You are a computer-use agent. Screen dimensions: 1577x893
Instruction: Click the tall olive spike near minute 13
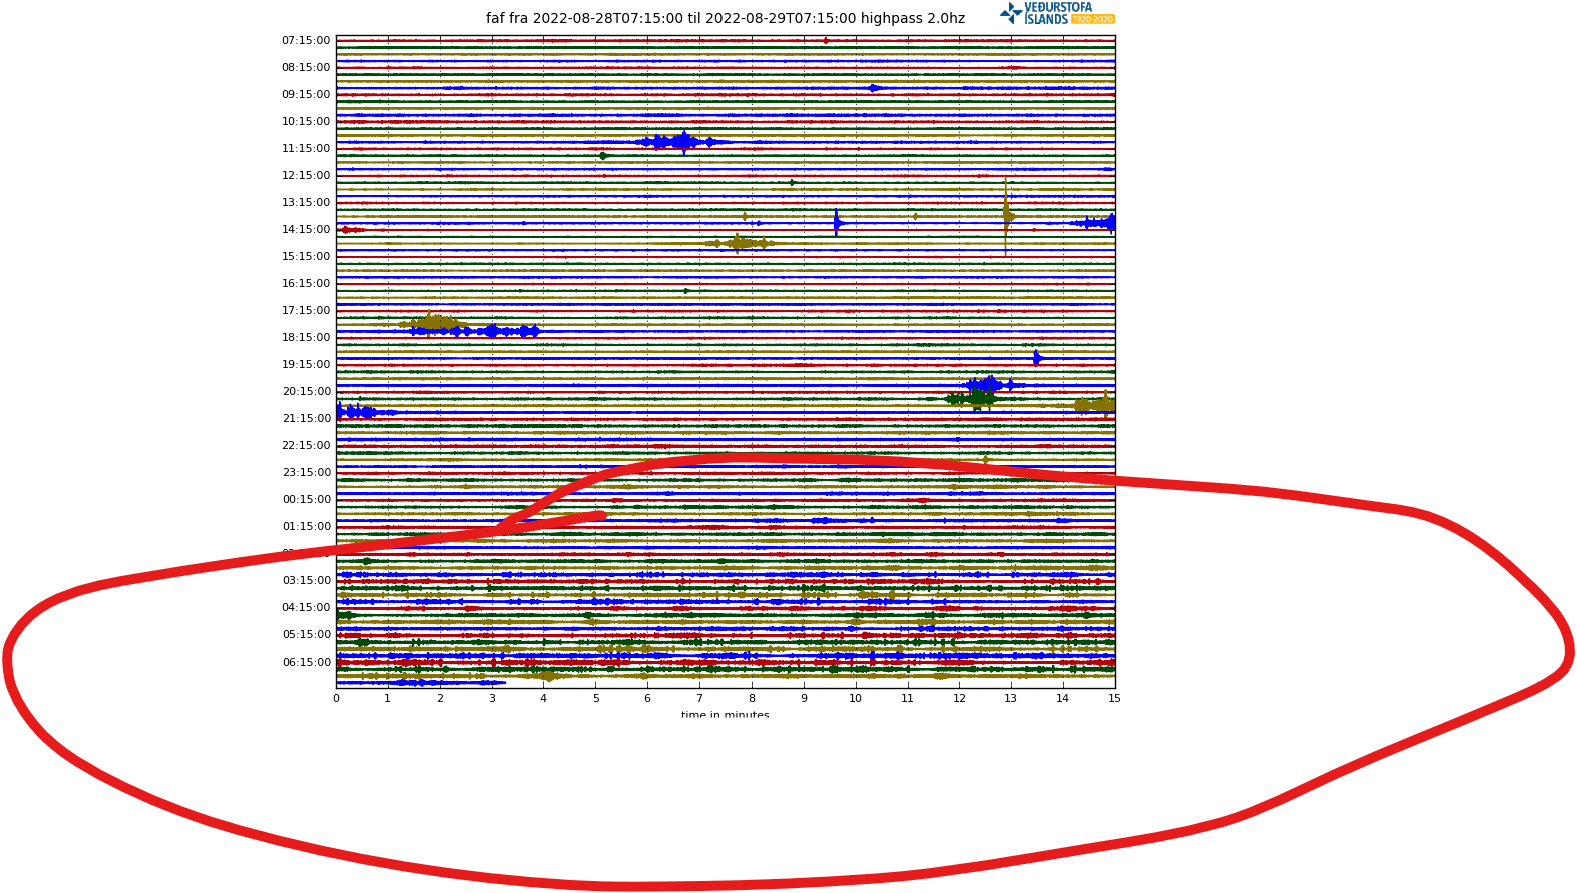click(1006, 216)
